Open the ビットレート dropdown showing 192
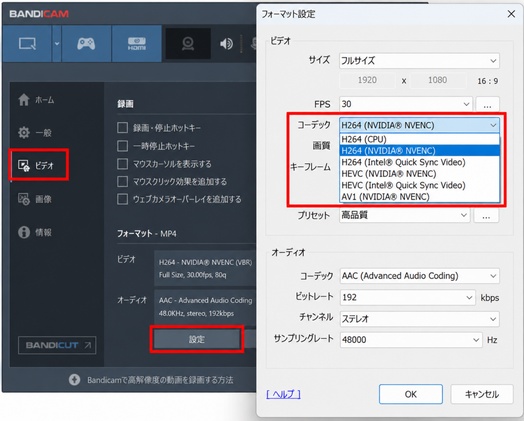 [x=407, y=297]
